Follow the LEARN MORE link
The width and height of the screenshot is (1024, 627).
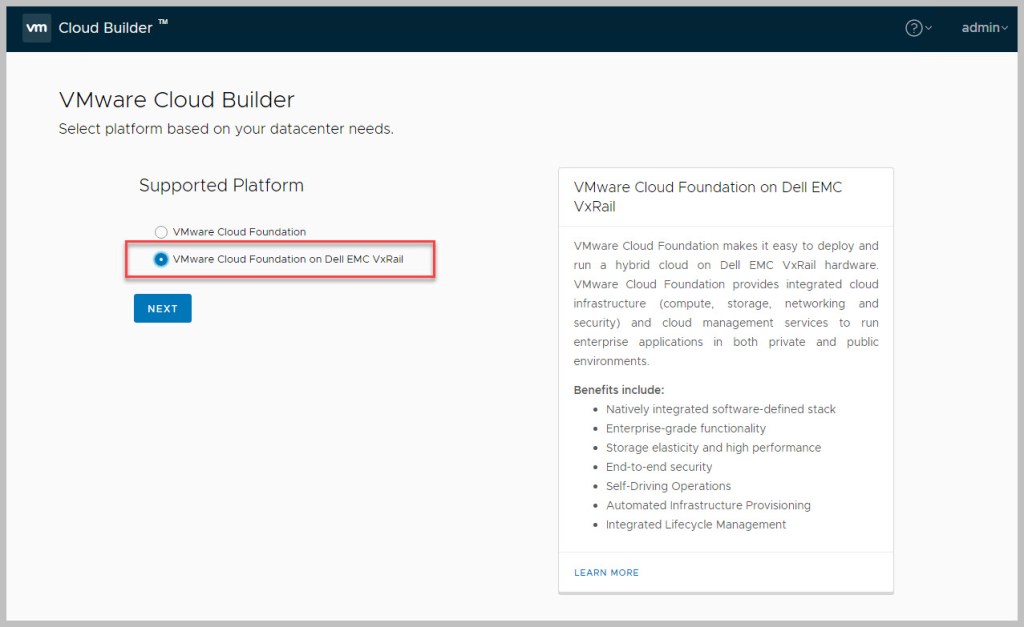pyautogui.click(x=606, y=573)
